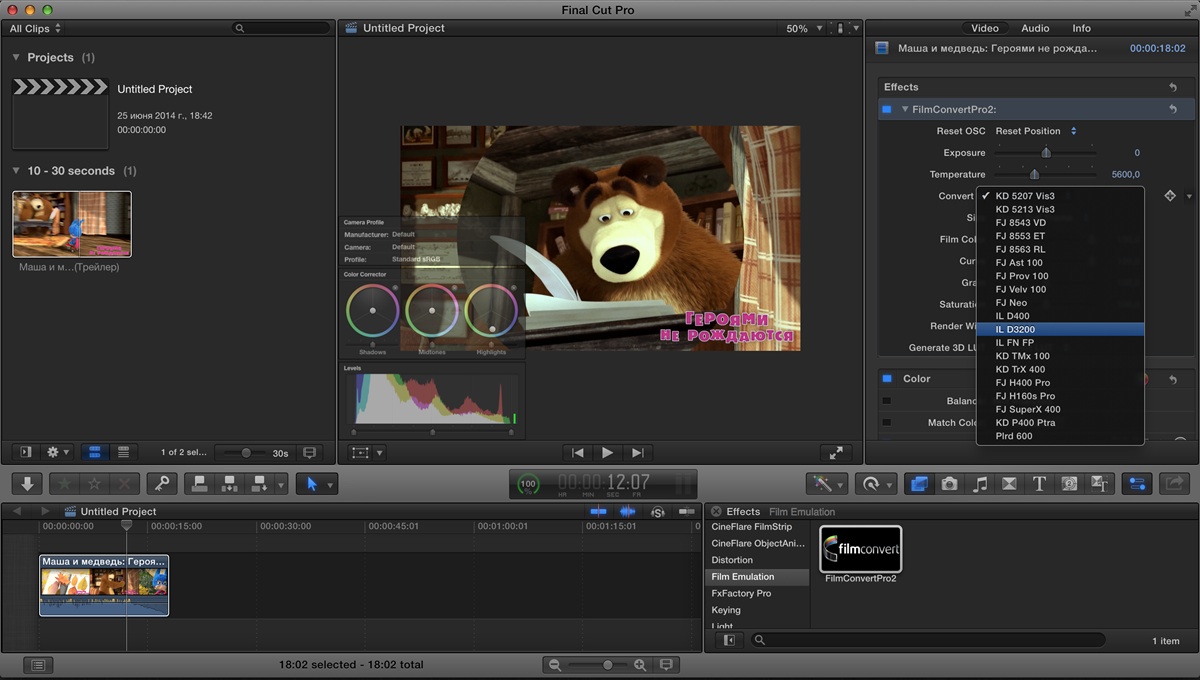Add keyframe for Convert parameter
Screen dimensions: 1200x680
point(1169,196)
